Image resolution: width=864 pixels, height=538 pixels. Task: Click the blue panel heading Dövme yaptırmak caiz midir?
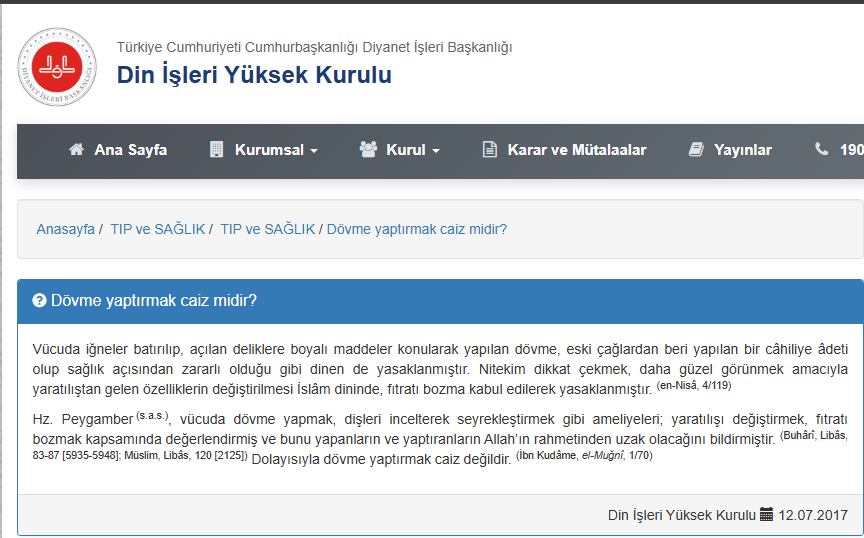[154, 300]
